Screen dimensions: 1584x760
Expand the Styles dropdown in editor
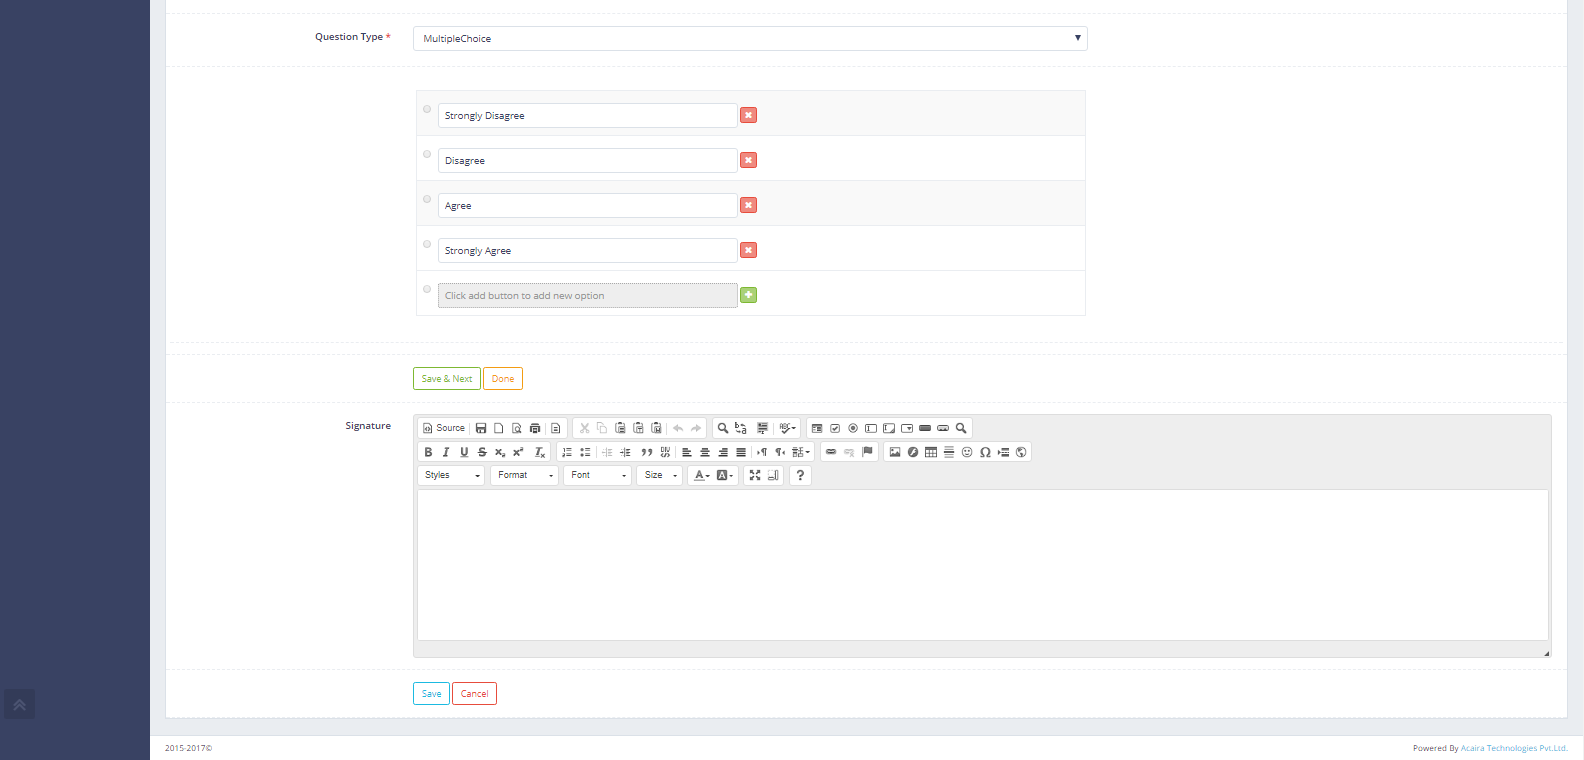click(451, 475)
